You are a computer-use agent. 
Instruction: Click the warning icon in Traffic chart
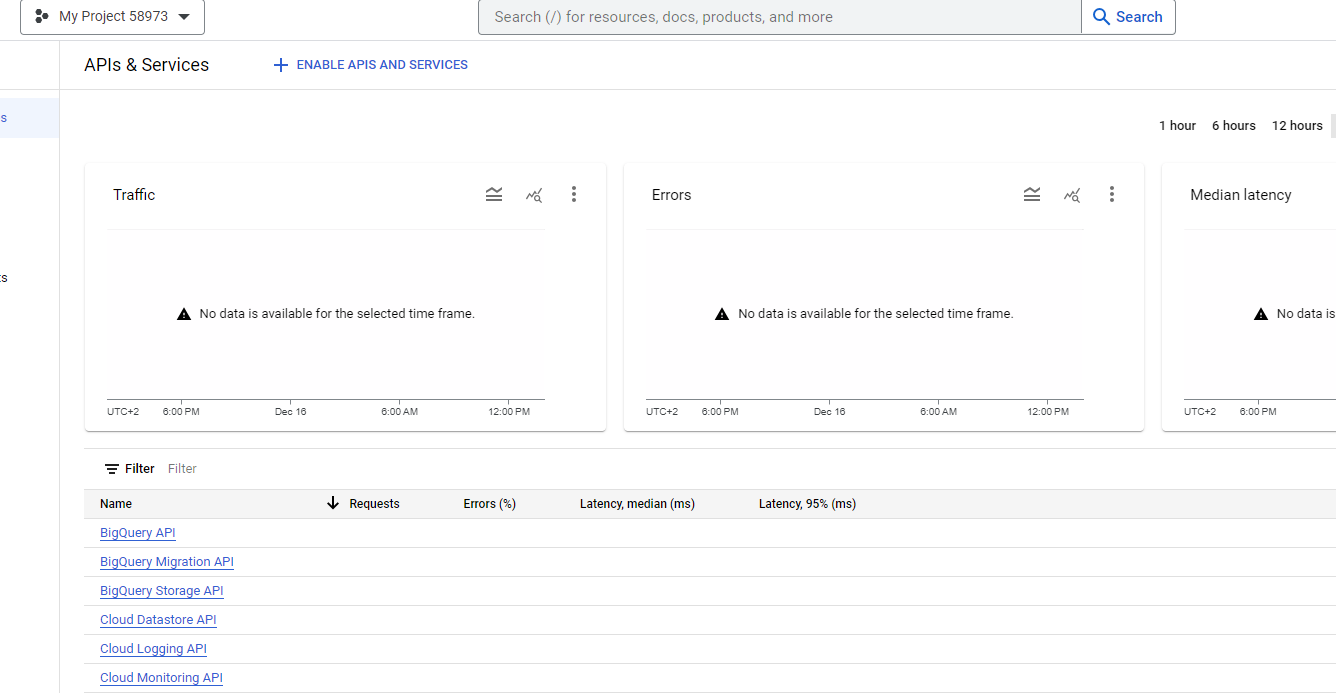click(184, 314)
